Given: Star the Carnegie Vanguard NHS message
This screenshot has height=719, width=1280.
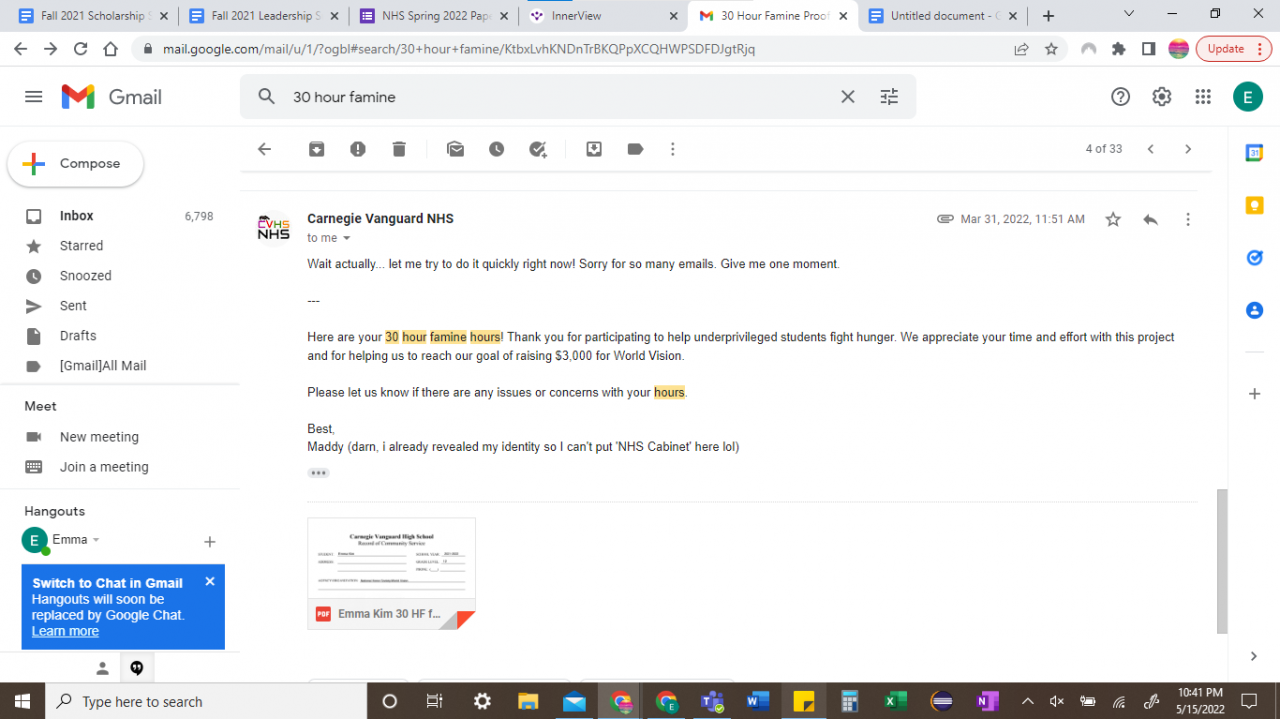Looking at the screenshot, I should [x=1113, y=219].
